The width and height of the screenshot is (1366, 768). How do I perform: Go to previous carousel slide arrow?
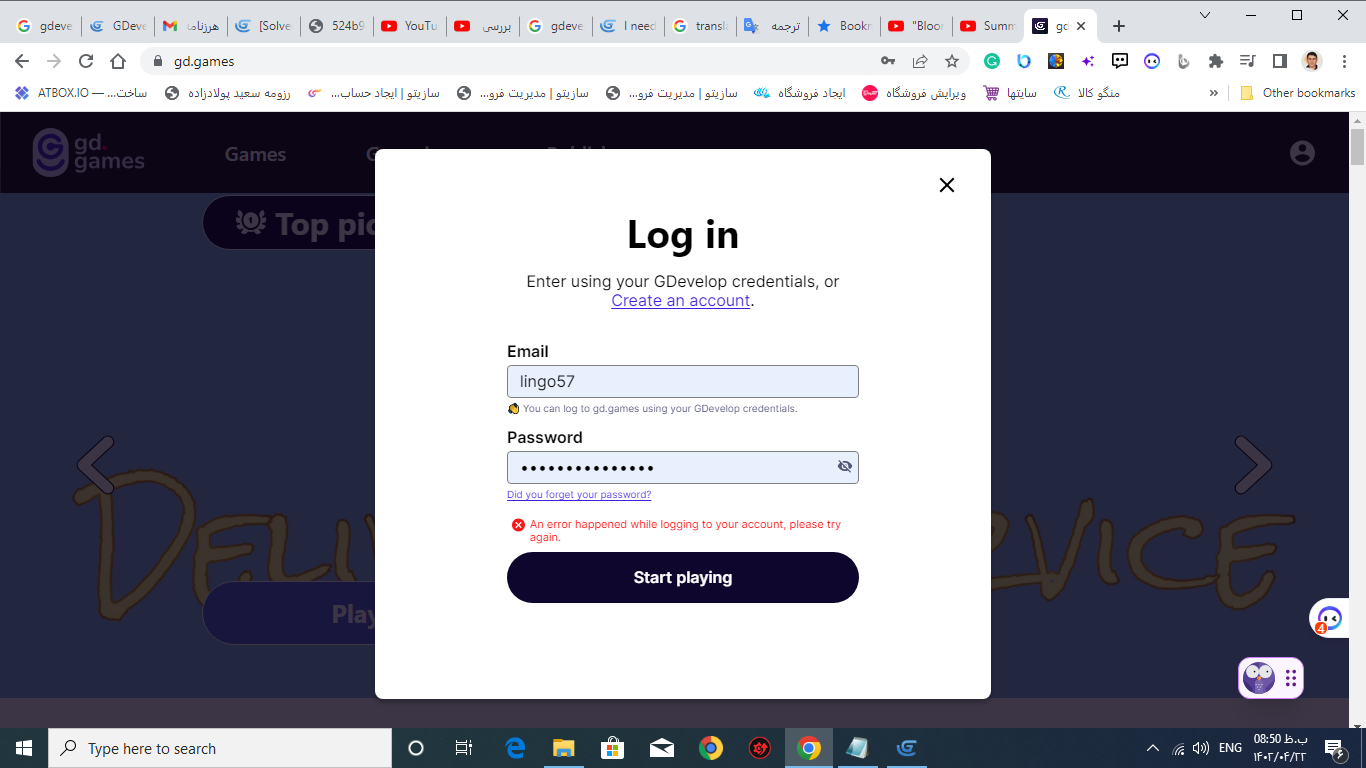pyautogui.click(x=95, y=465)
